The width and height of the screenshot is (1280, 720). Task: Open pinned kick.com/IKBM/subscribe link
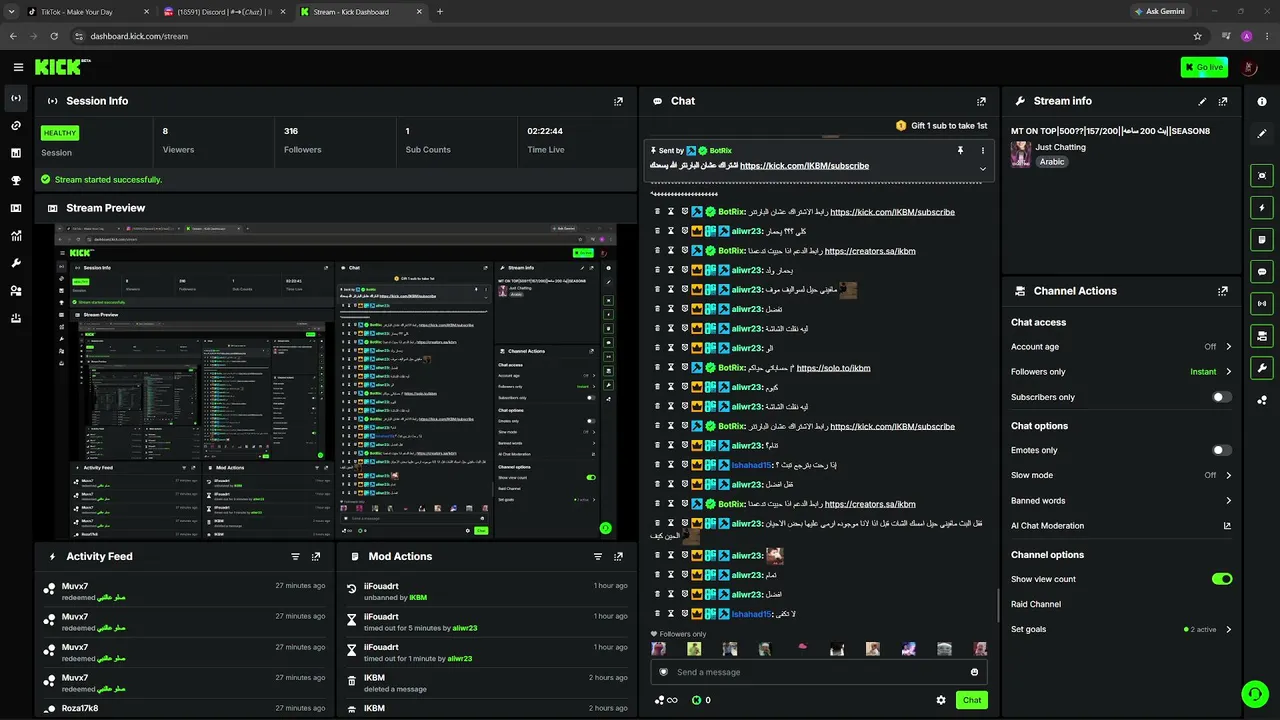point(804,166)
